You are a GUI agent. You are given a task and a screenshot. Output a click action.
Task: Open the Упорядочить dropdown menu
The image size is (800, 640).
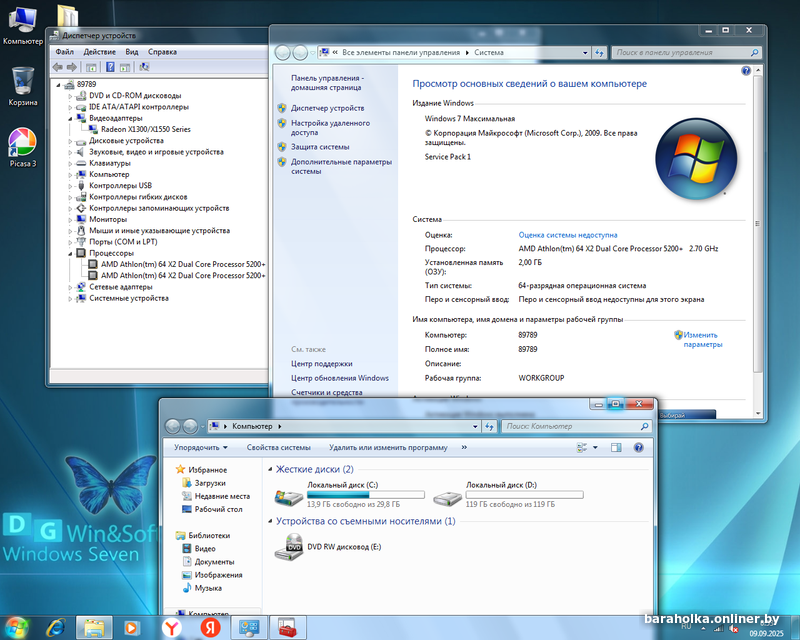pos(200,448)
